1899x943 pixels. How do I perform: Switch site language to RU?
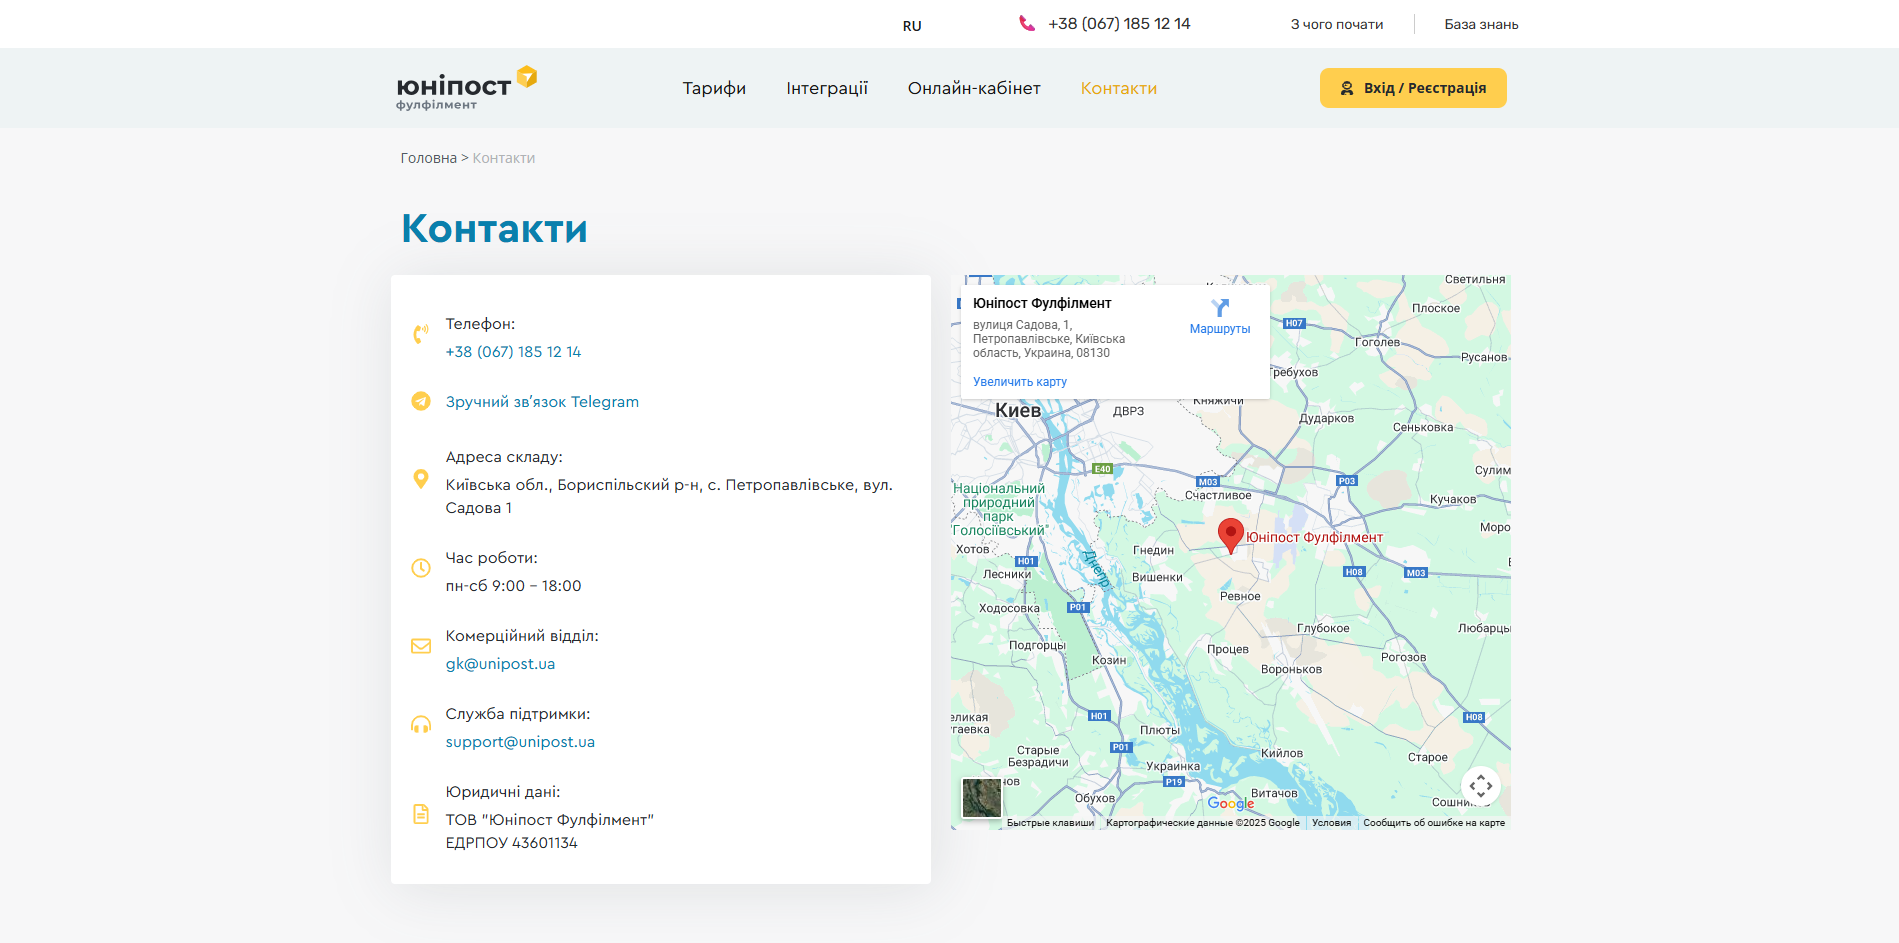tap(911, 26)
